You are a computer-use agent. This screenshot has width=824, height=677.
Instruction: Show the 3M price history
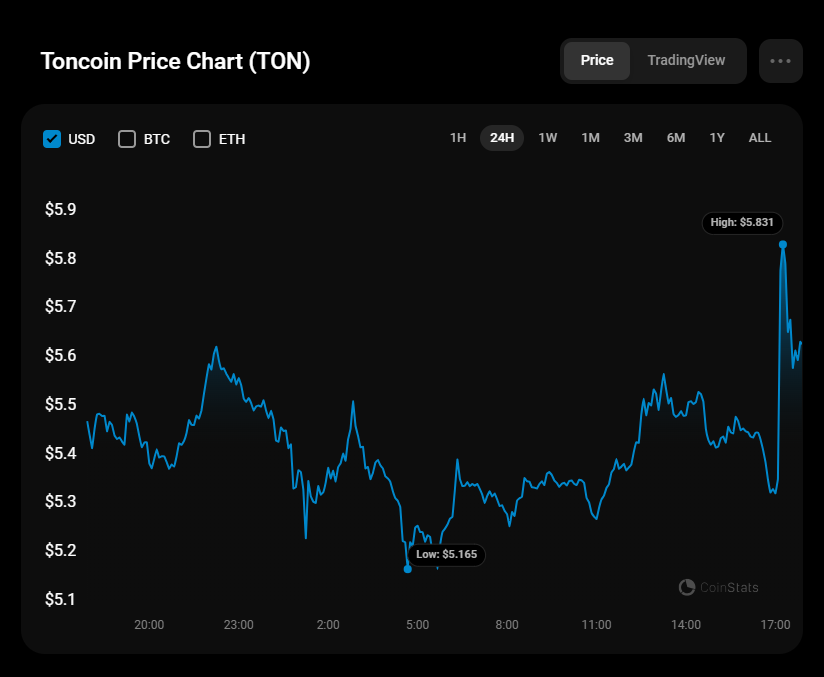coord(633,138)
